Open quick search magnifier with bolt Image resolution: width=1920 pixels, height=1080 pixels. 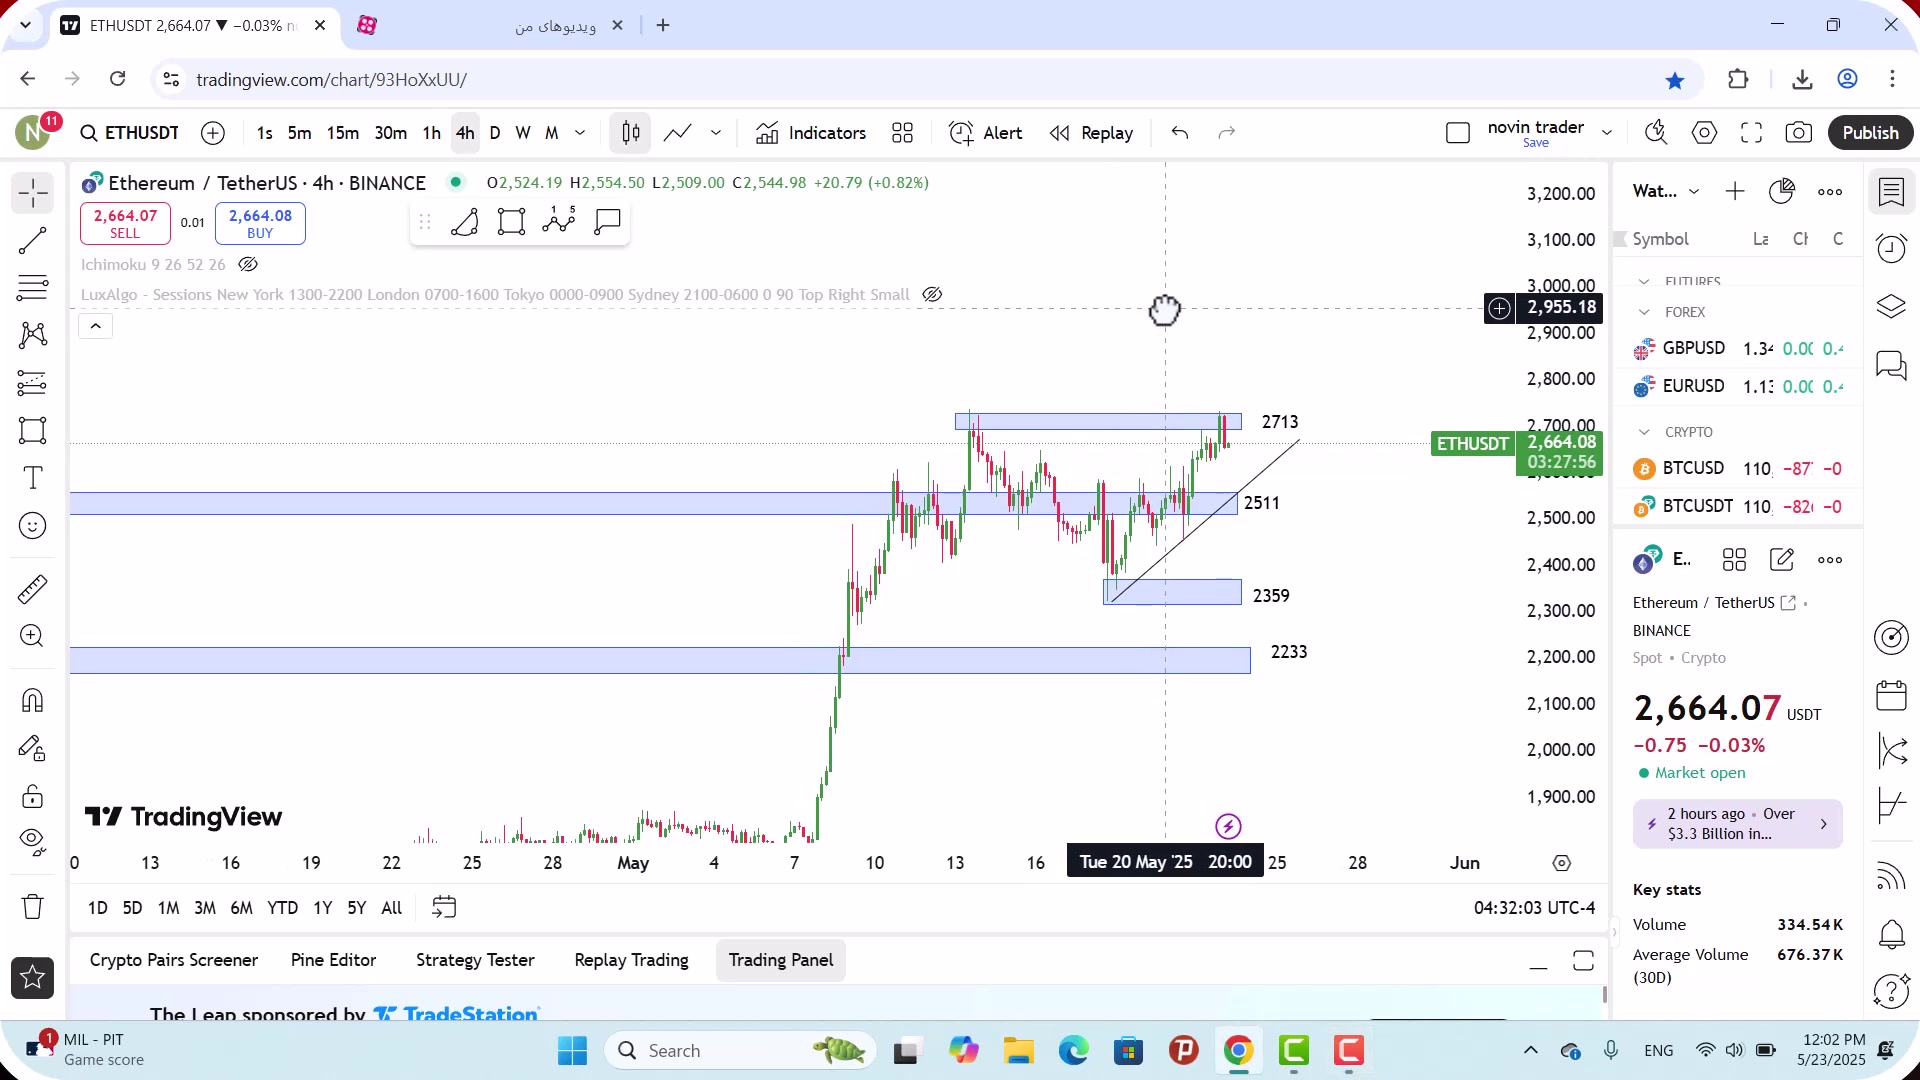(1656, 133)
